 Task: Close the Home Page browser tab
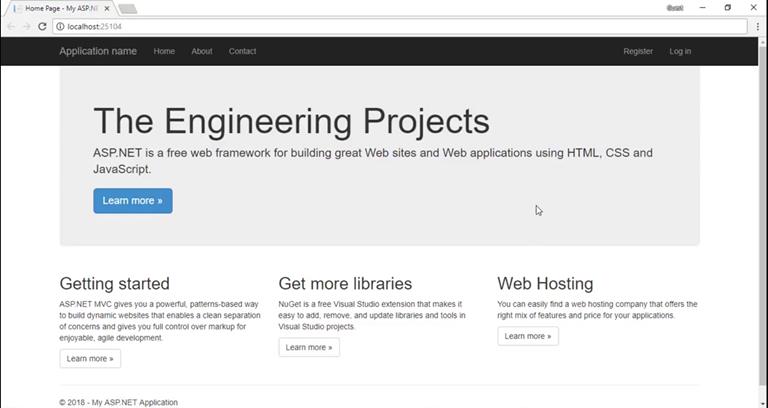[106, 8]
